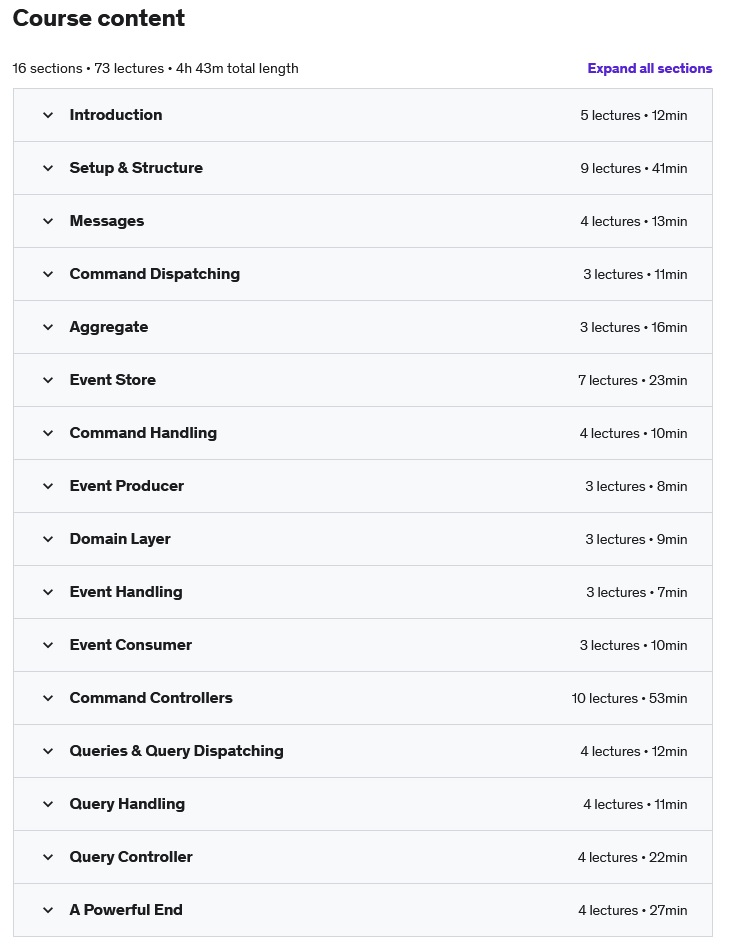Viewport: 729px width, 949px height.
Task: Expand the Event Store chevron arrow
Action: coord(48,380)
